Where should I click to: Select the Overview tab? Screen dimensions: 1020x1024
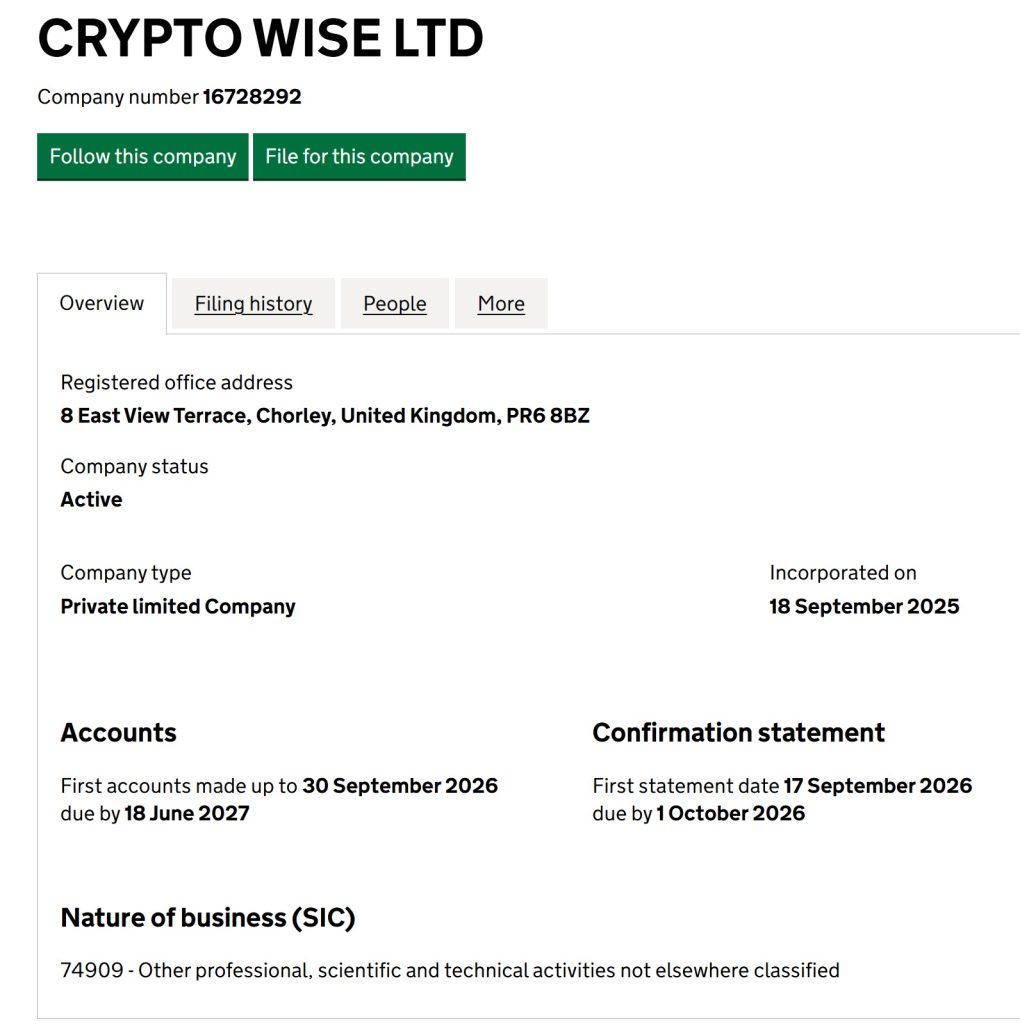click(102, 303)
